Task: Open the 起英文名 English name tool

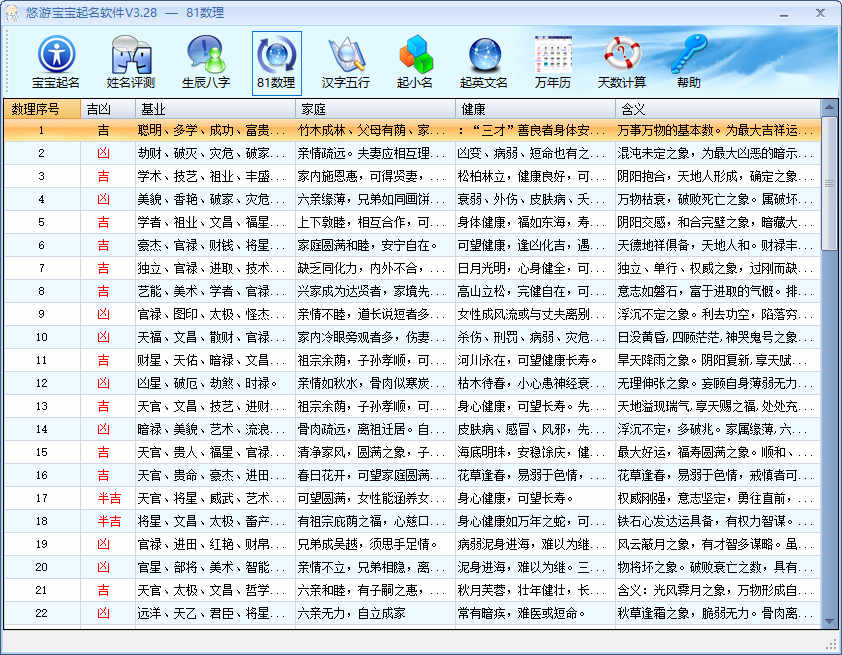Action: point(484,55)
